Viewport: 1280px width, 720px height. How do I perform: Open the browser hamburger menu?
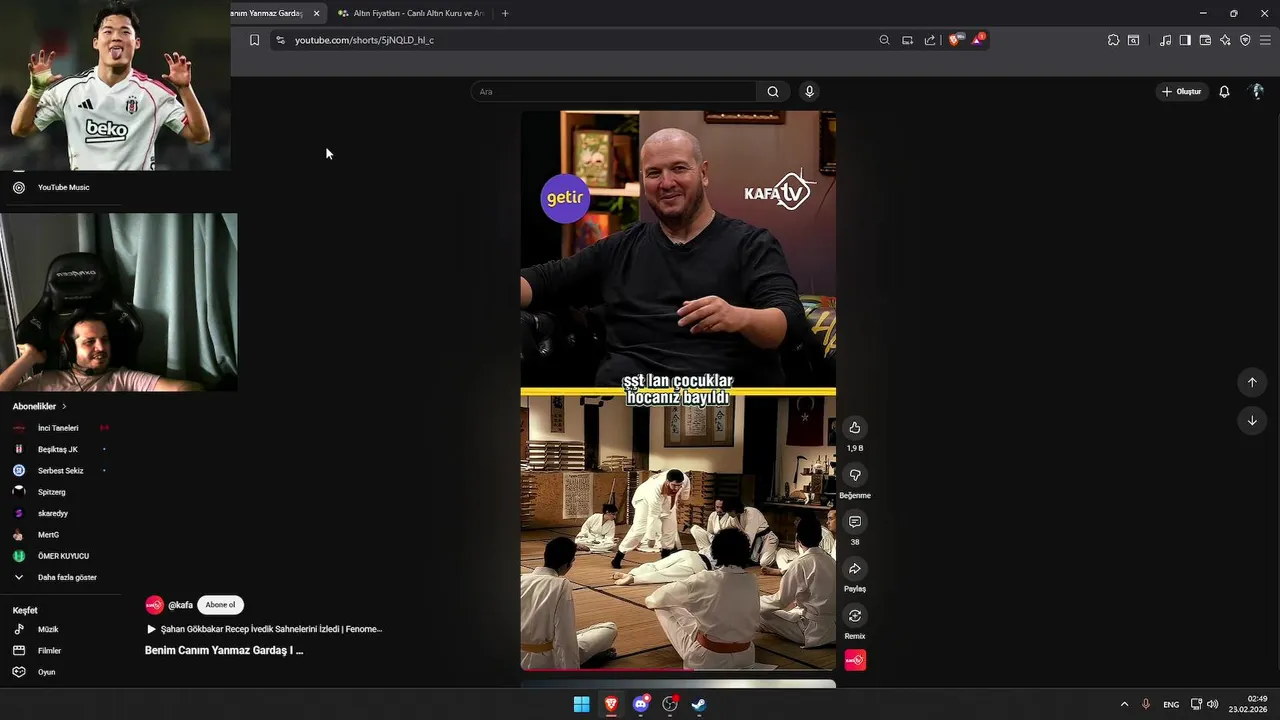[x=1265, y=40]
